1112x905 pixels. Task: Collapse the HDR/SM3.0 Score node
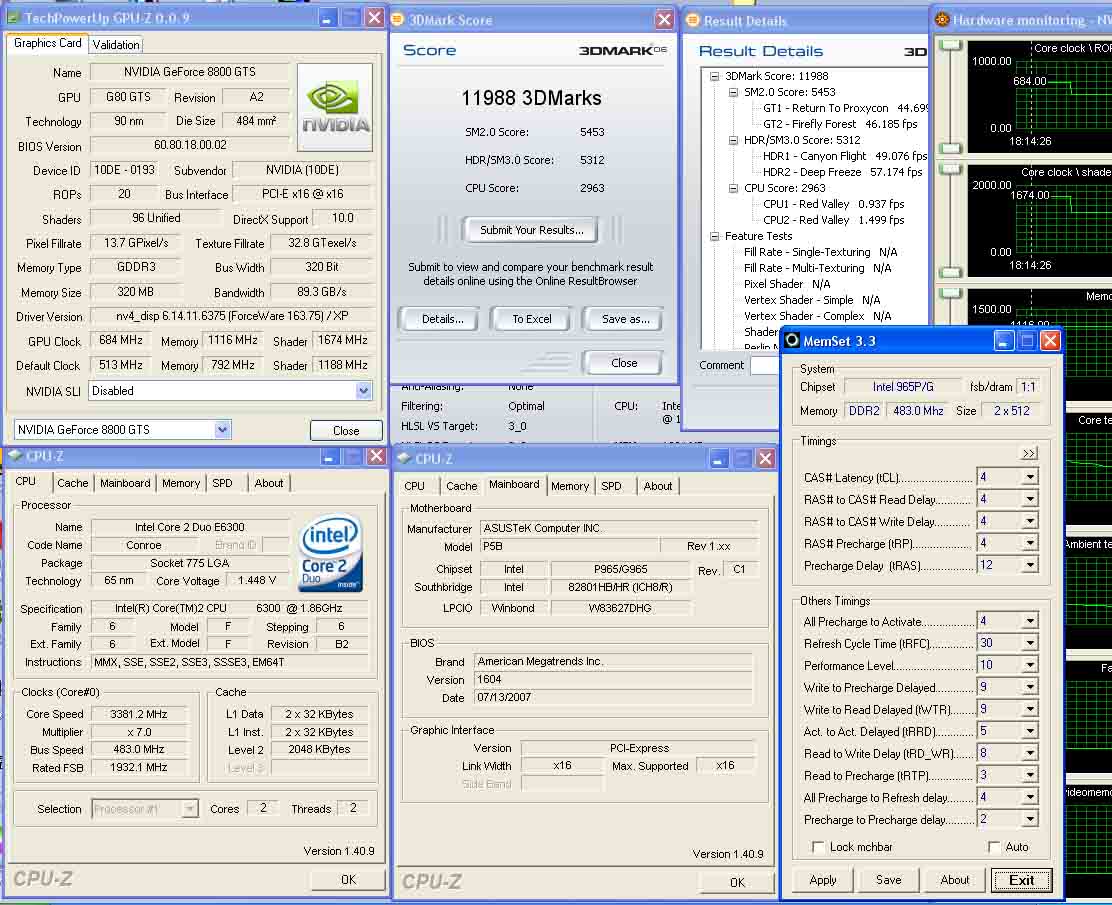733,140
